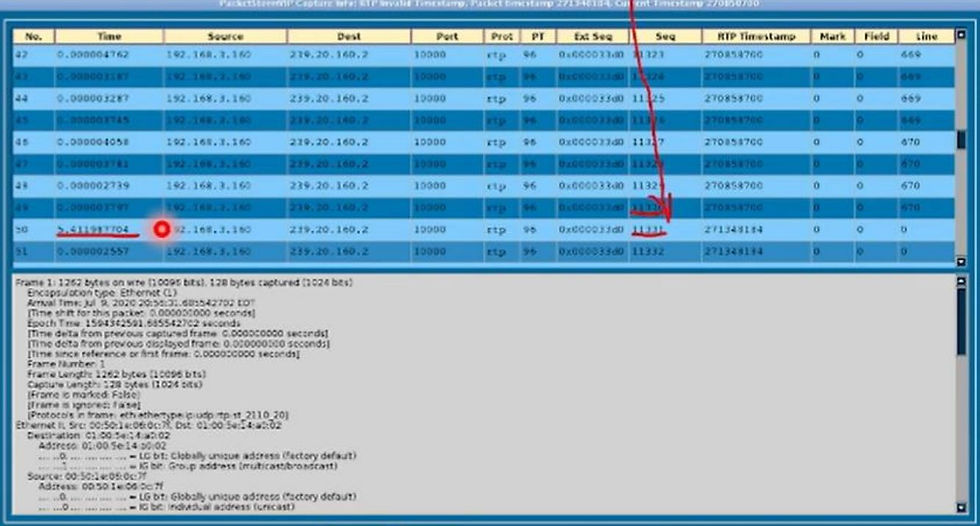
Task: Click Ext Seq value in packet 46 row
Action: (591, 142)
